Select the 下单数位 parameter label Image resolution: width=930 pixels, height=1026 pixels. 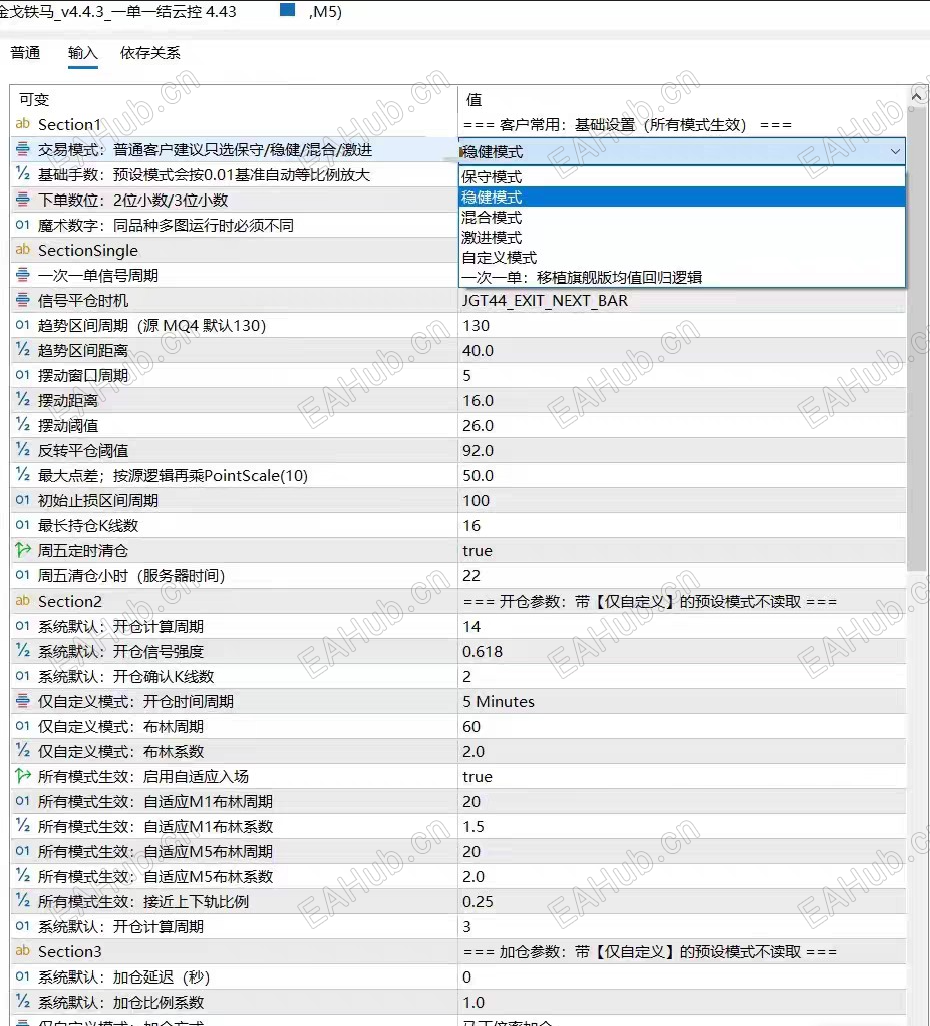pyautogui.click(x=133, y=200)
